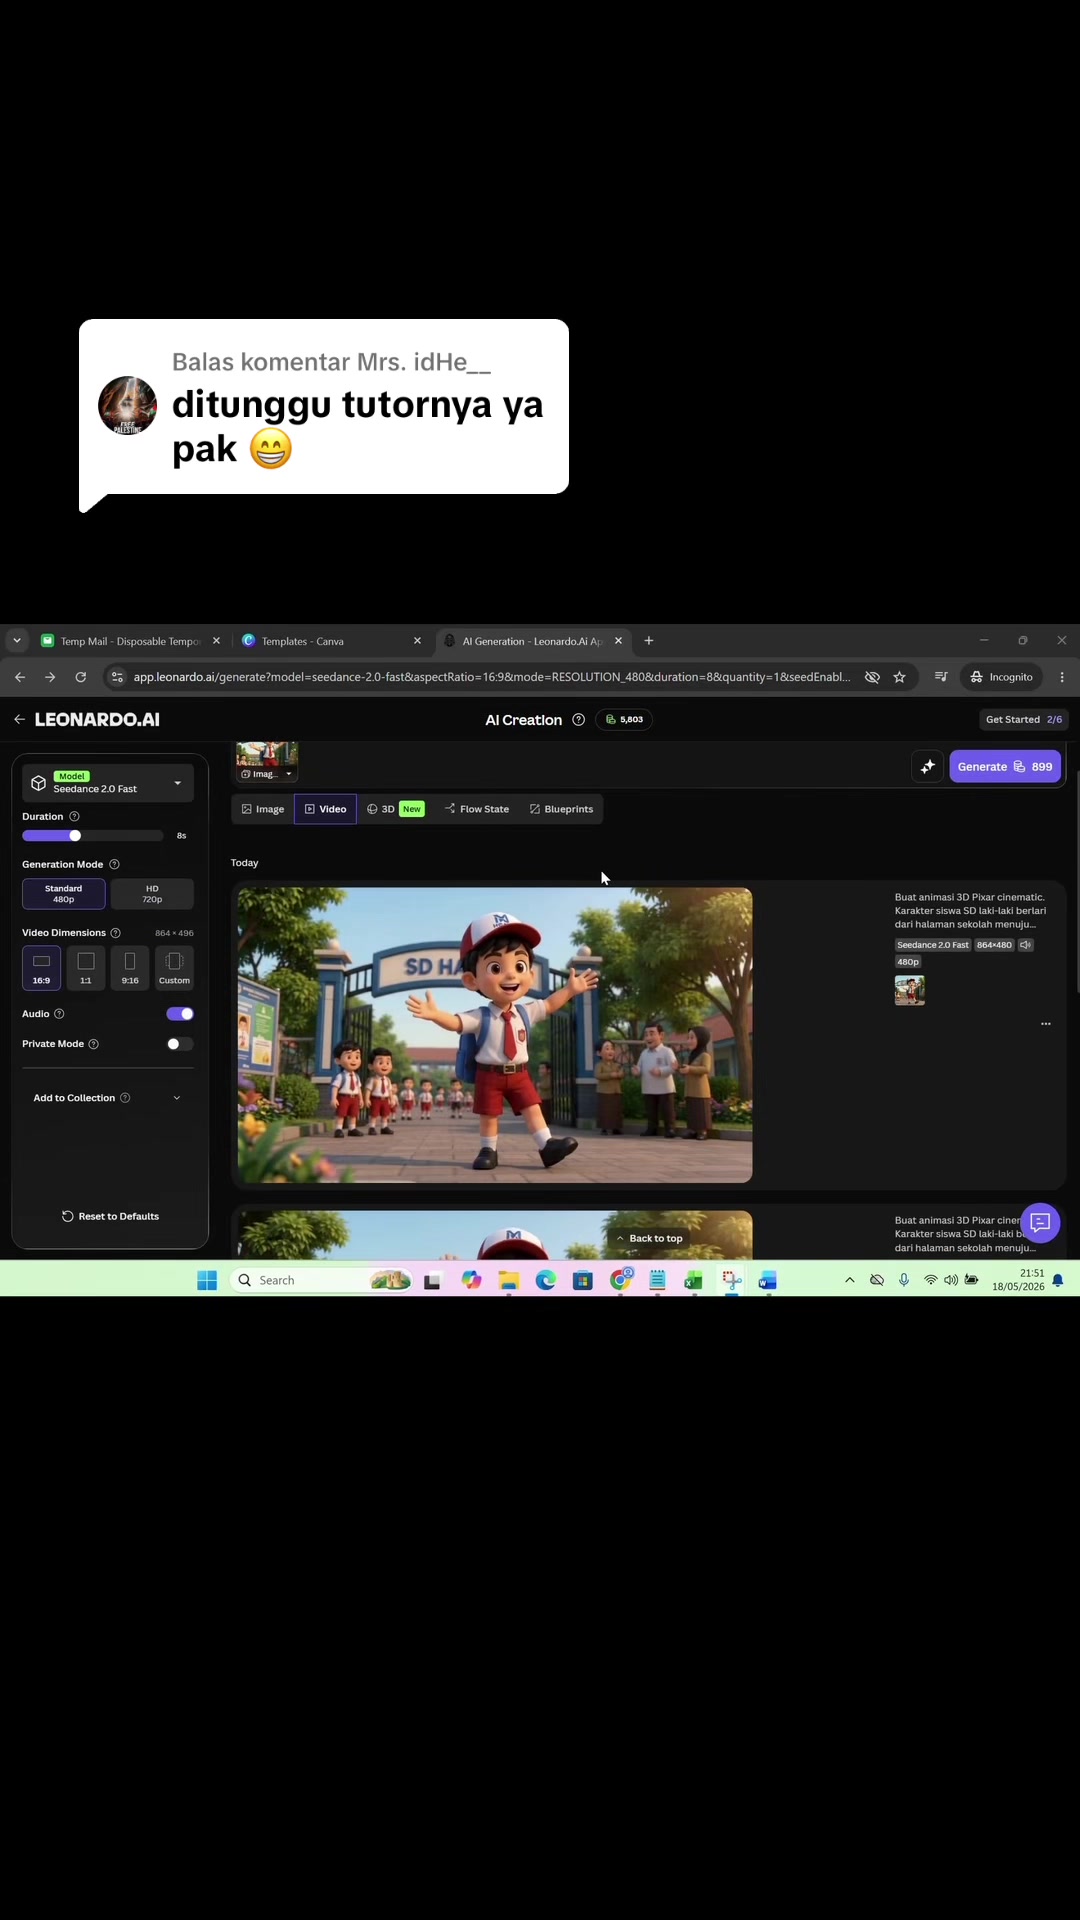This screenshot has width=1080, height=1920.
Task: Open File Explorer from taskbar
Action: click(509, 1280)
